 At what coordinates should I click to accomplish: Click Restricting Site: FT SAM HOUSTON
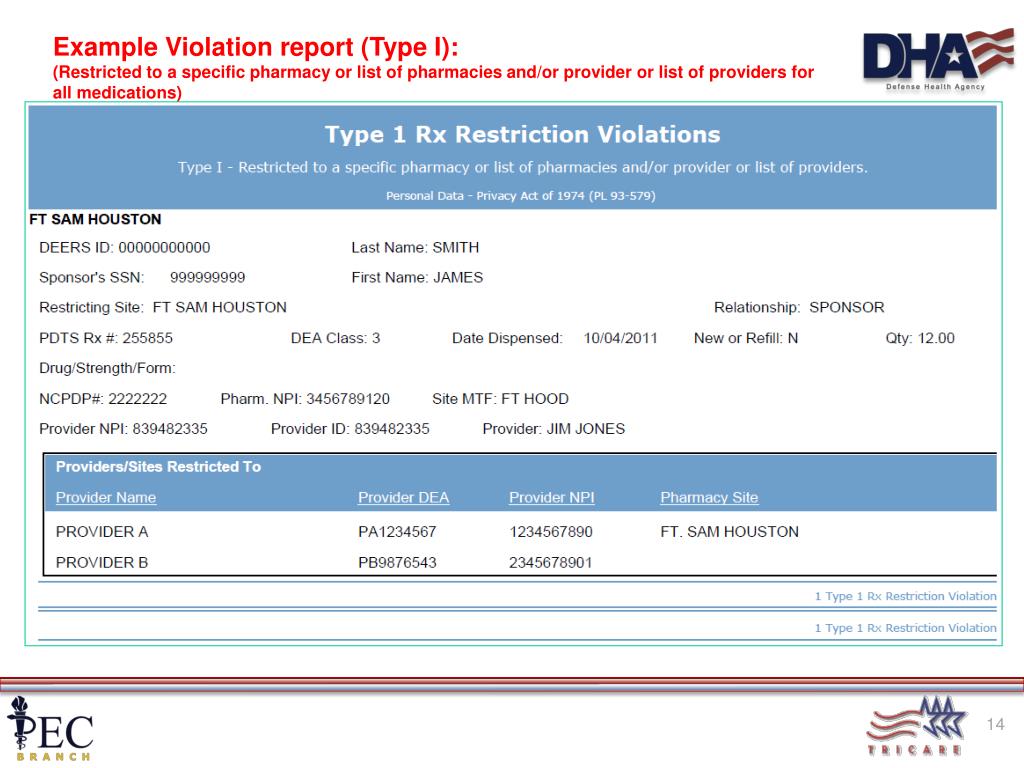[163, 308]
